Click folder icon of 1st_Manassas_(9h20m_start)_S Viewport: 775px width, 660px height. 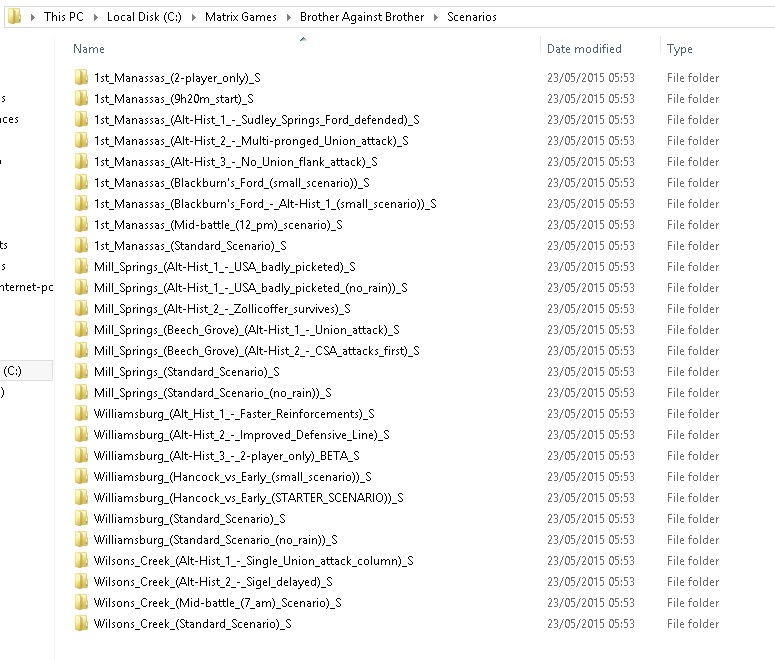pyautogui.click(x=82, y=99)
